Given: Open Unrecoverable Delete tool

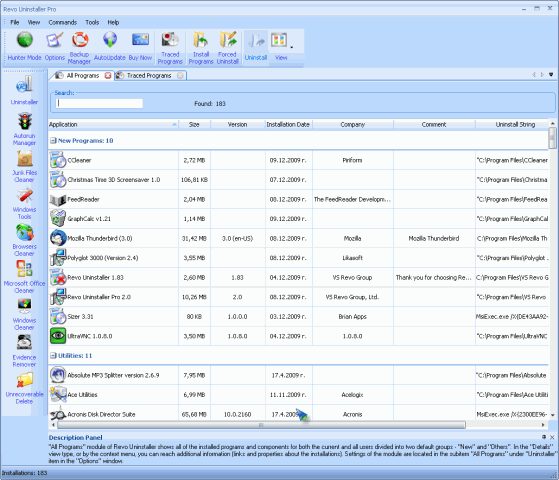Looking at the screenshot, I should (x=25, y=388).
